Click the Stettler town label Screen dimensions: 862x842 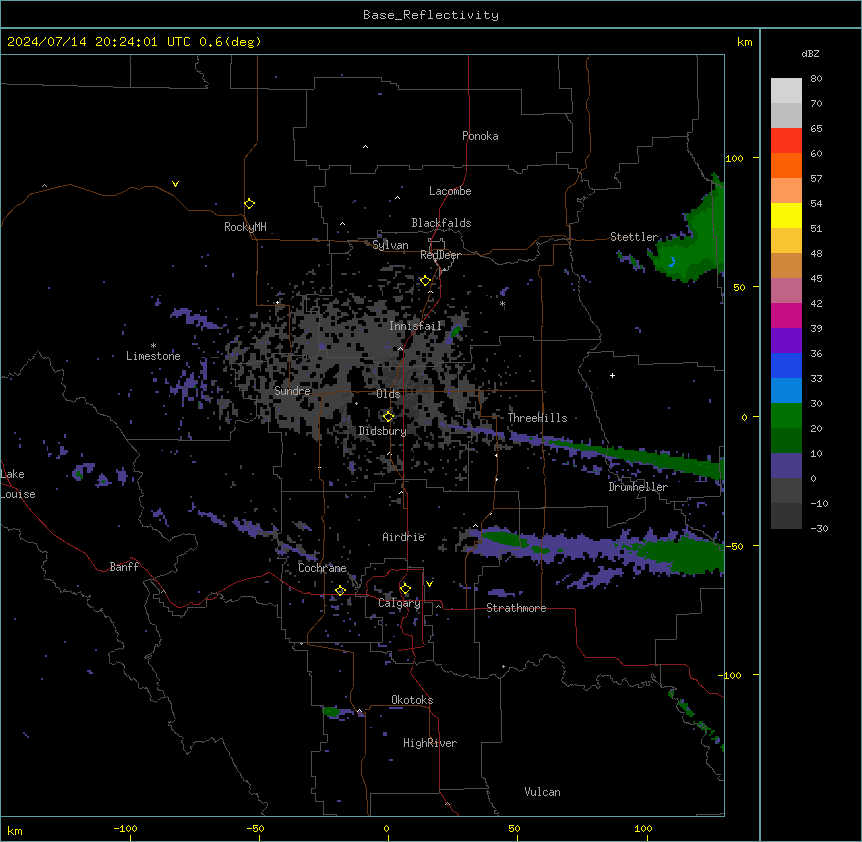tap(634, 237)
